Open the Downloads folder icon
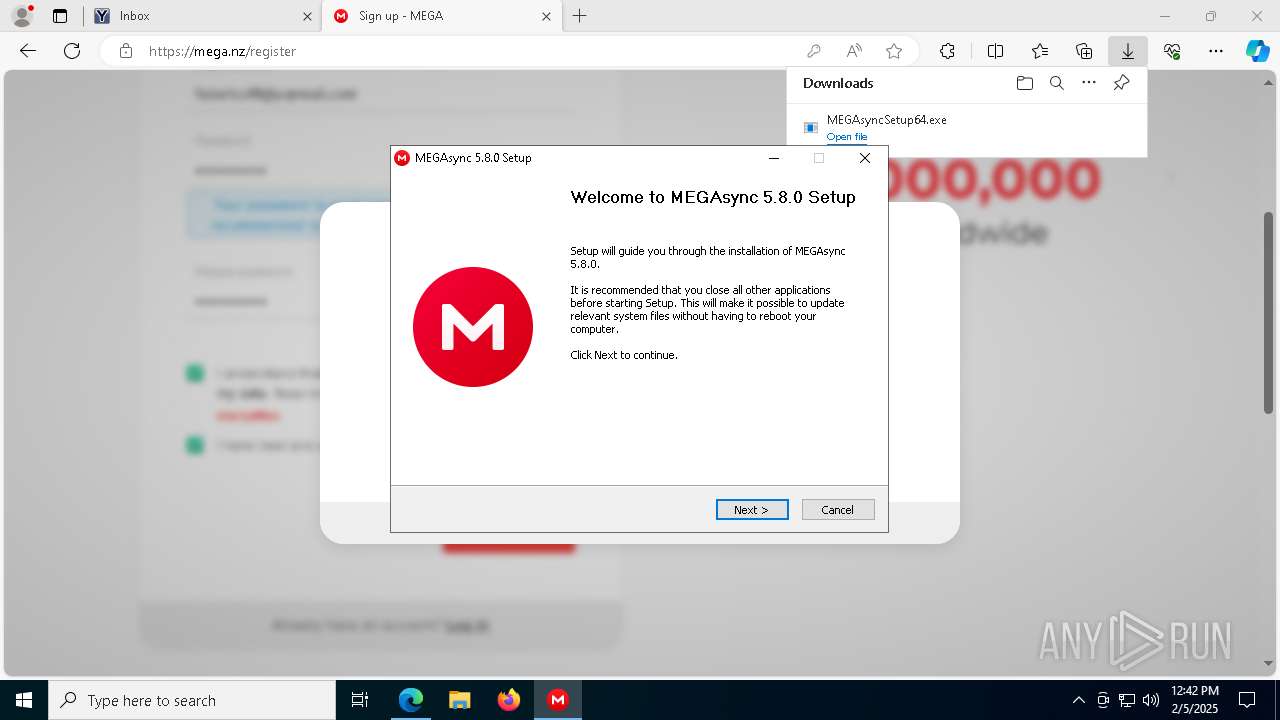Screen dimensions: 1280x720 tap(1024, 83)
